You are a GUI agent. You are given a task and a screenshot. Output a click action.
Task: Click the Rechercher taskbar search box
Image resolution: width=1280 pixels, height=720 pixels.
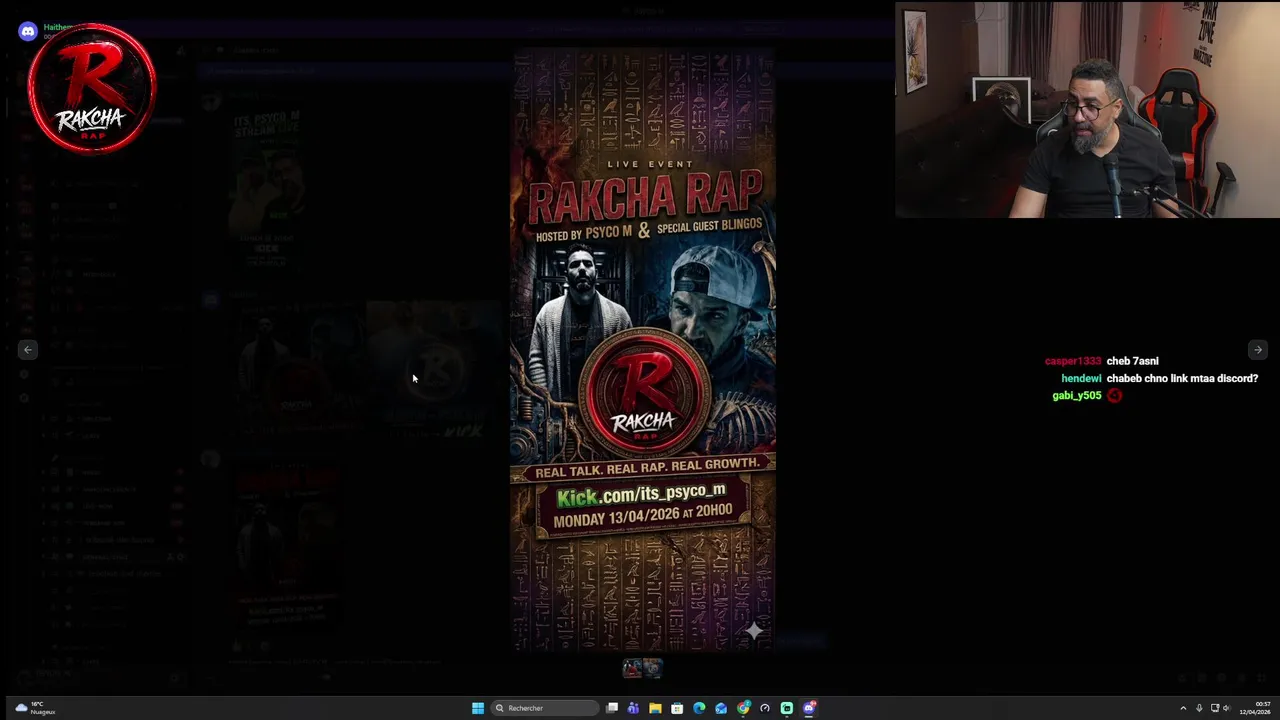point(545,708)
